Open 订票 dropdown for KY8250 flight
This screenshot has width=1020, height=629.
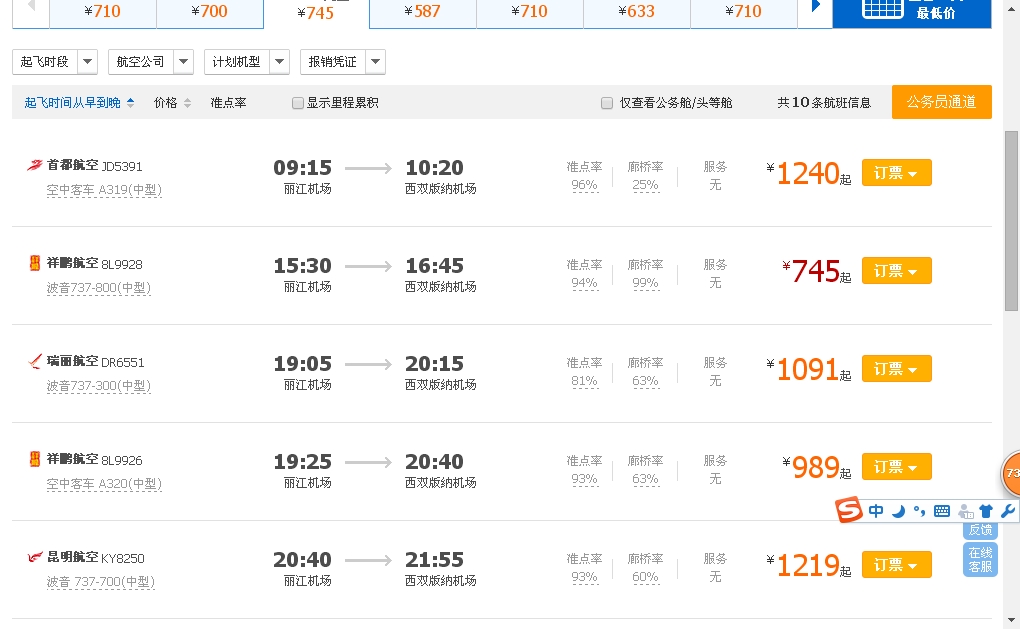tap(896, 565)
